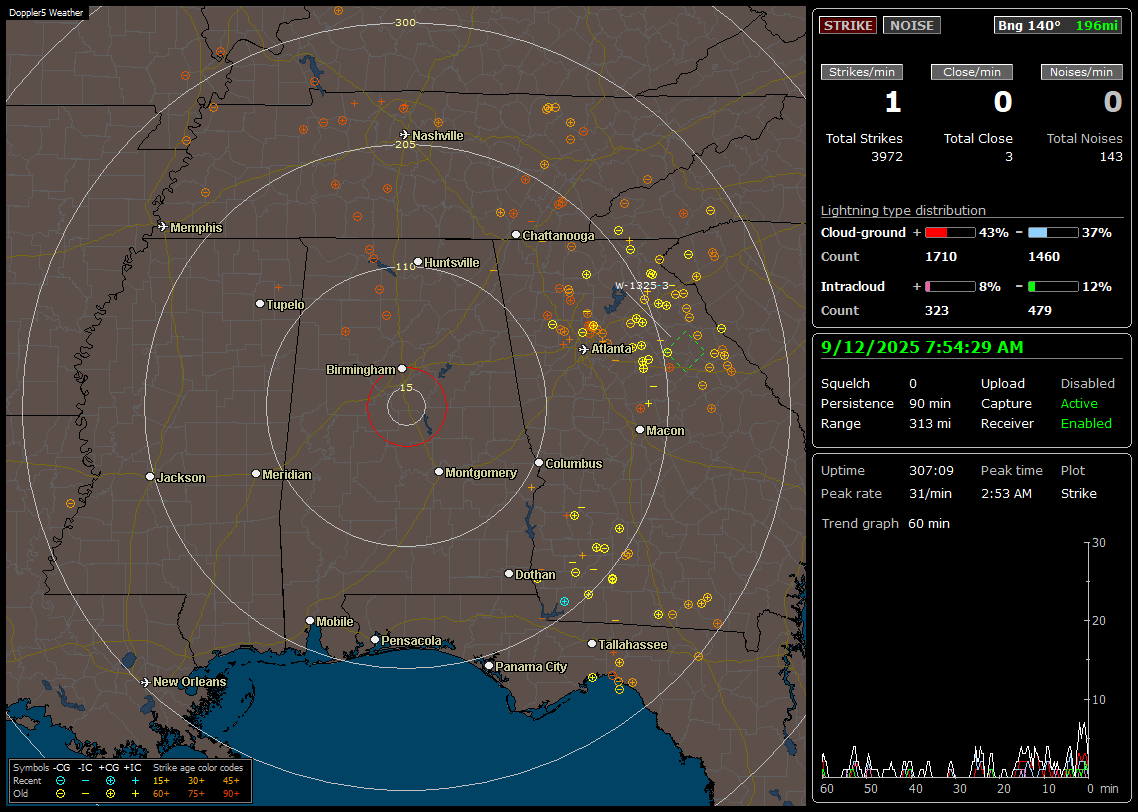Image resolution: width=1138 pixels, height=812 pixels.
Task: Select the Birmingham city dot marker
Action: 402,369
